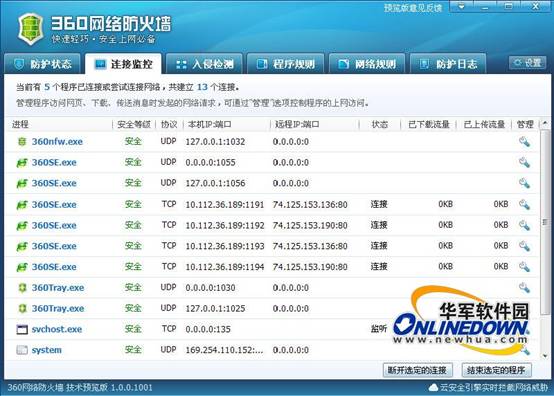Select the system process name
Image resolution: width=554 pixels, height=396 pixels.
pos(47,350)
